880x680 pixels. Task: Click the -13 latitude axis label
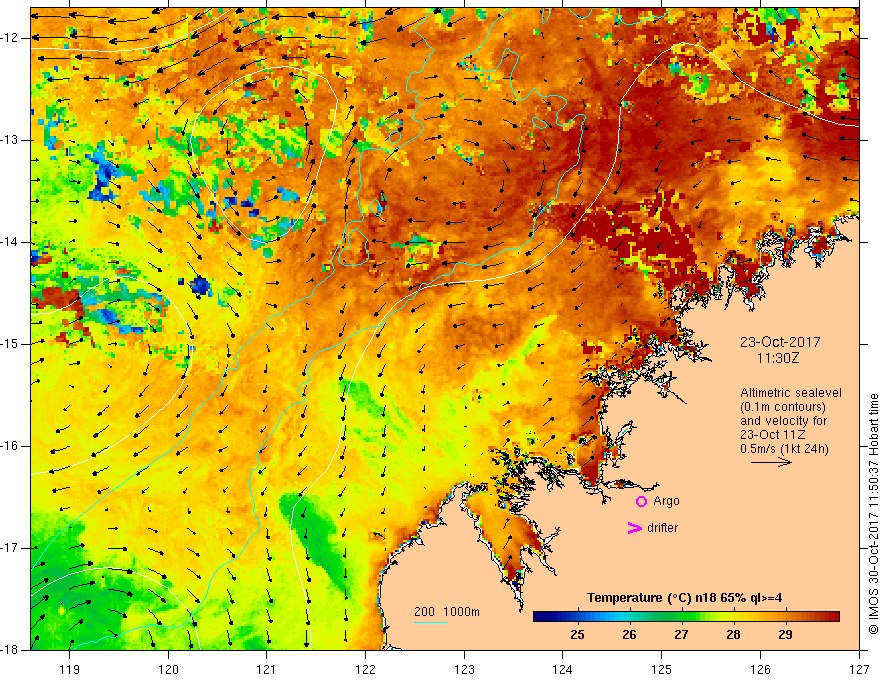click(x=10, y=140)
